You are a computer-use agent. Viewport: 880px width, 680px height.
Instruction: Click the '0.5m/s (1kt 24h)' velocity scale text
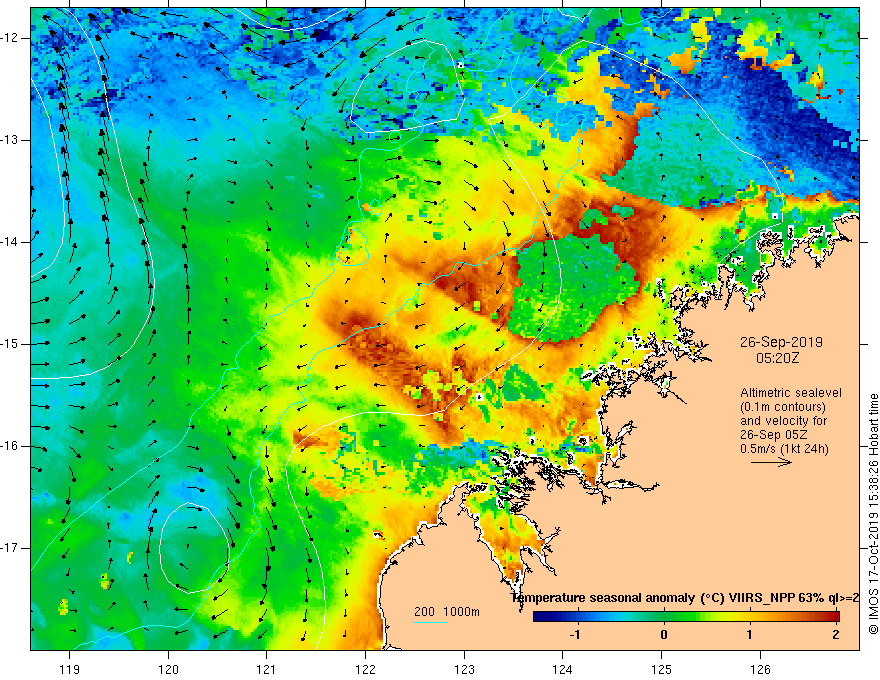point(784,449)
